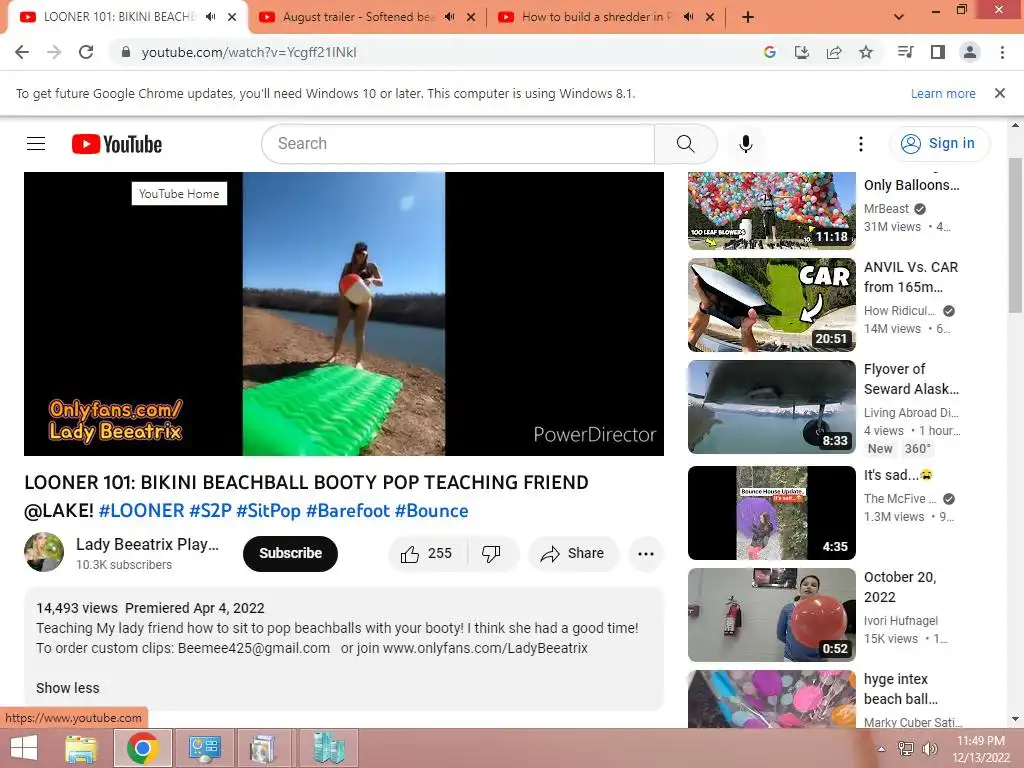Open the tab search dropdown chevron

pyautogui.click(x=899, y=18)
